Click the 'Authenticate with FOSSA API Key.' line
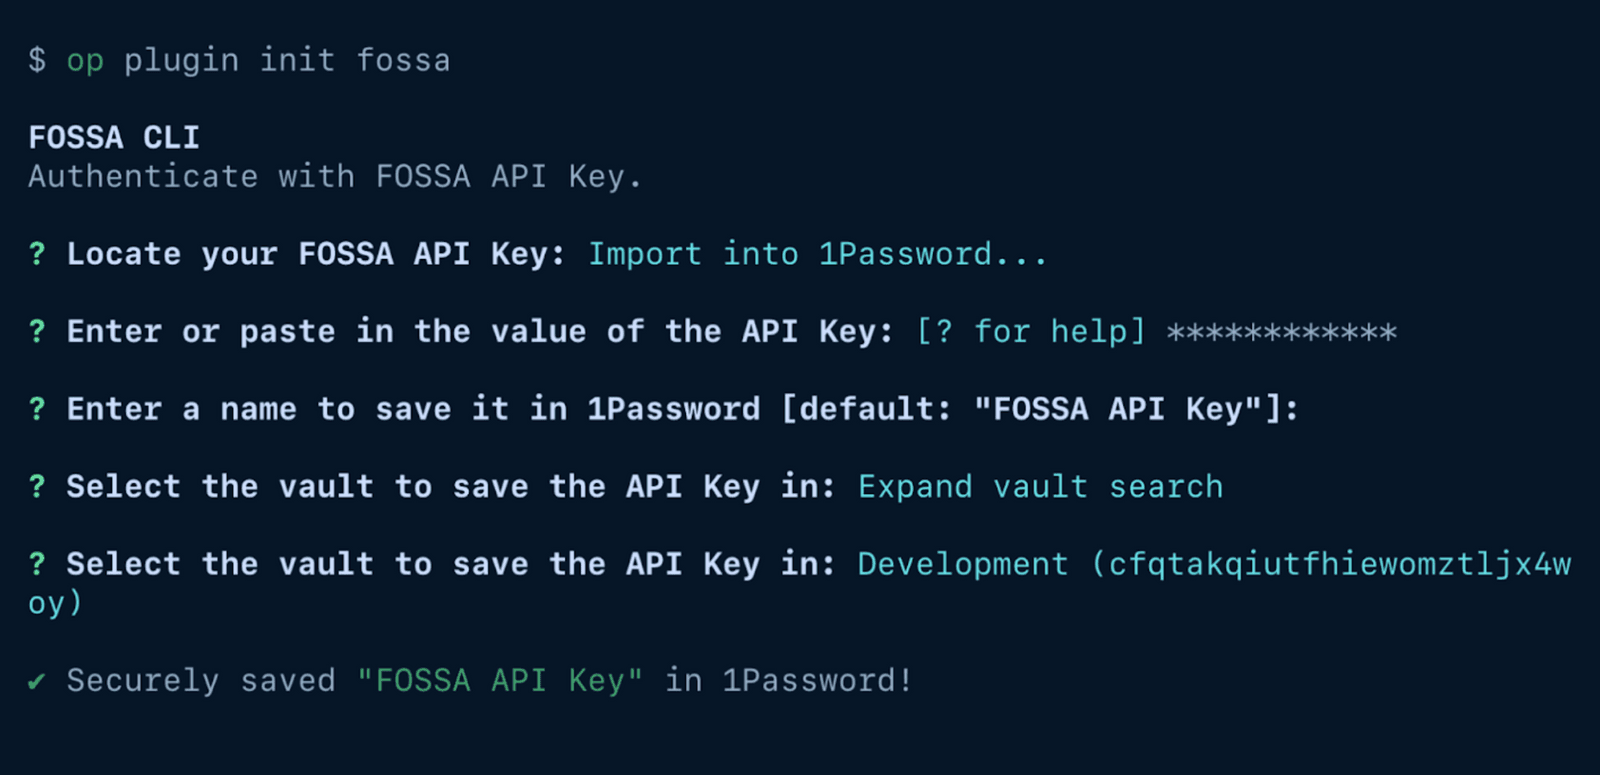This screenshot has width=1600, height=775. [334, 177]
